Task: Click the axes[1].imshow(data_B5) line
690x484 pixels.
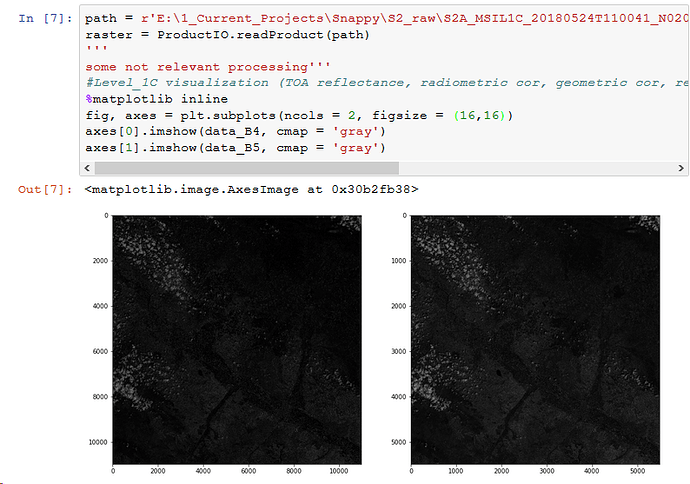Action: [x=235, y=148]
